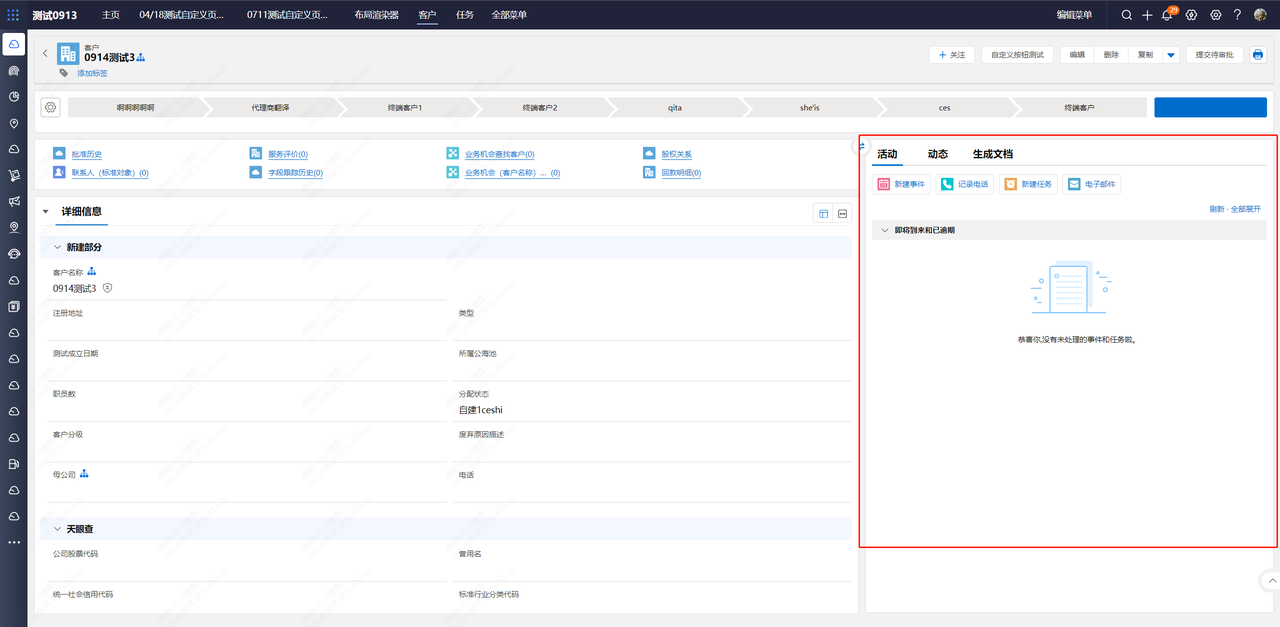Click the 新建事件 button
The image size is (1280, 627).
click(901, 184)
